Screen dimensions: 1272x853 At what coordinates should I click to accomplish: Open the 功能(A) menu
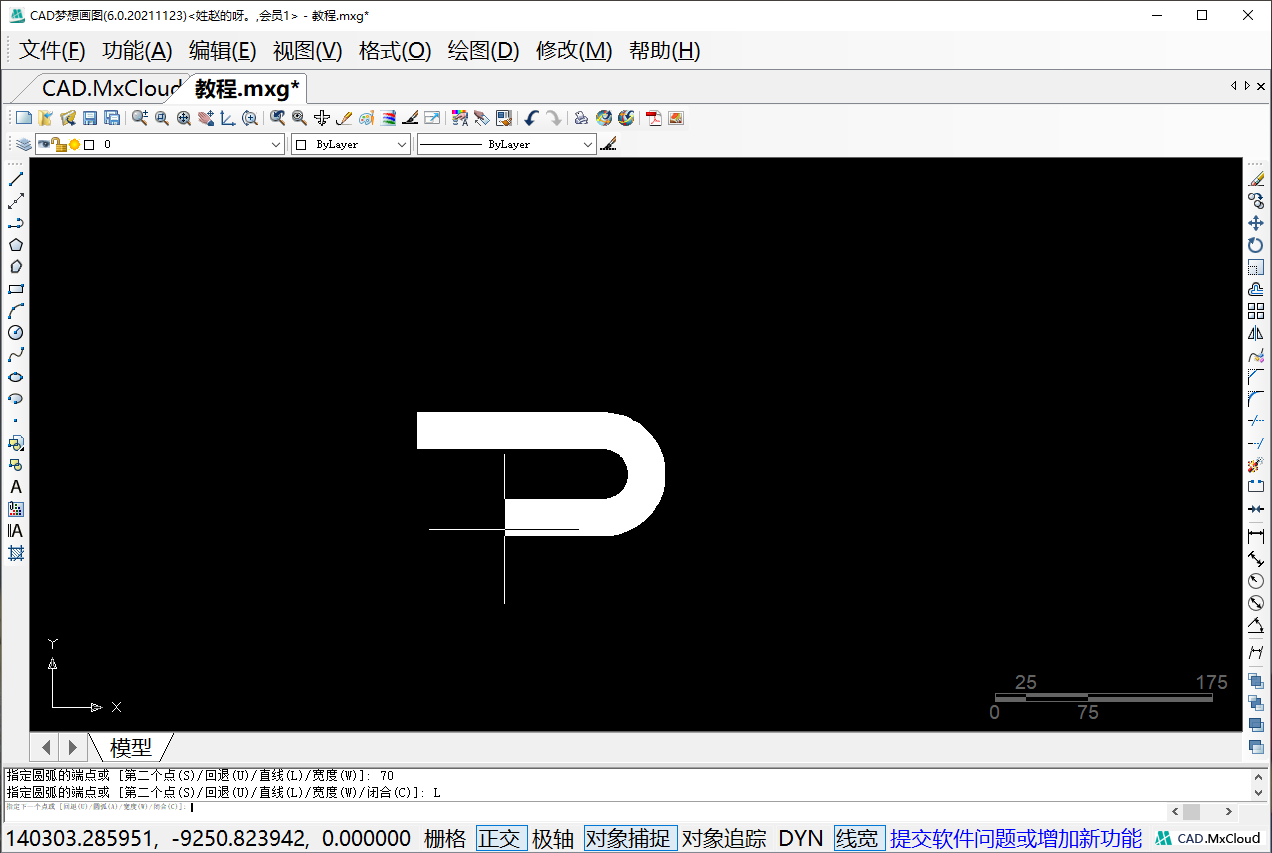tap(137, 51)
